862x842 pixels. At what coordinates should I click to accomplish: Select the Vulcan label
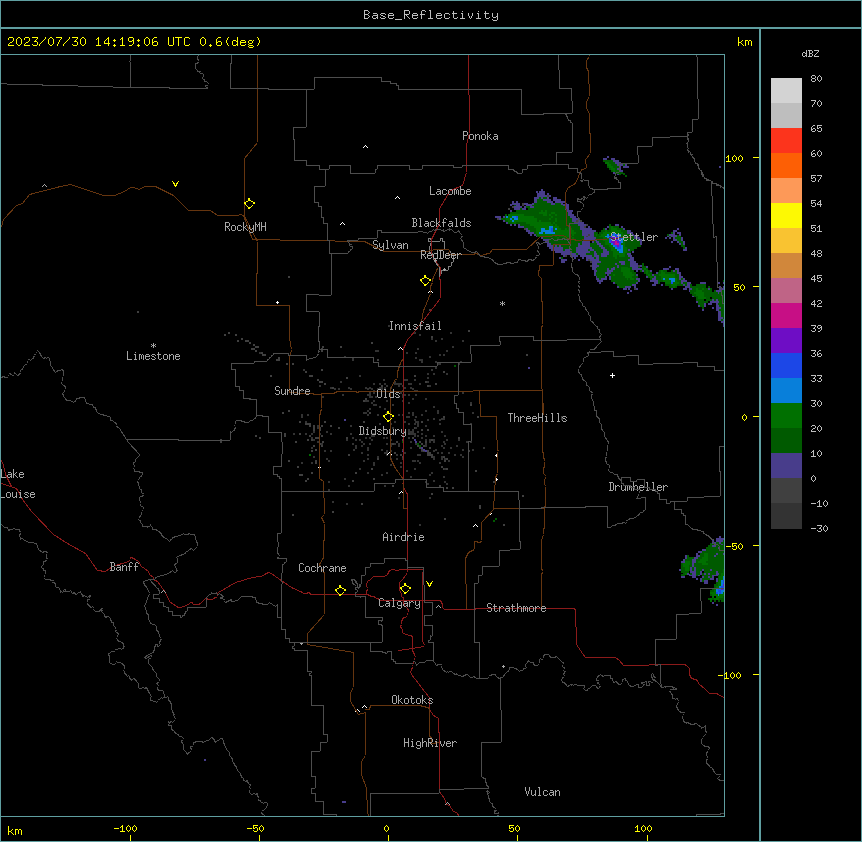pos(542,792)
